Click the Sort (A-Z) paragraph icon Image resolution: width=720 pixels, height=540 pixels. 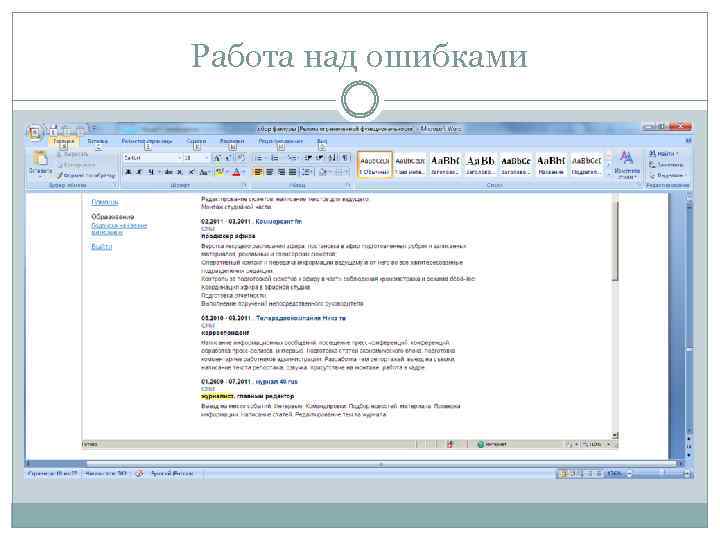332,158
